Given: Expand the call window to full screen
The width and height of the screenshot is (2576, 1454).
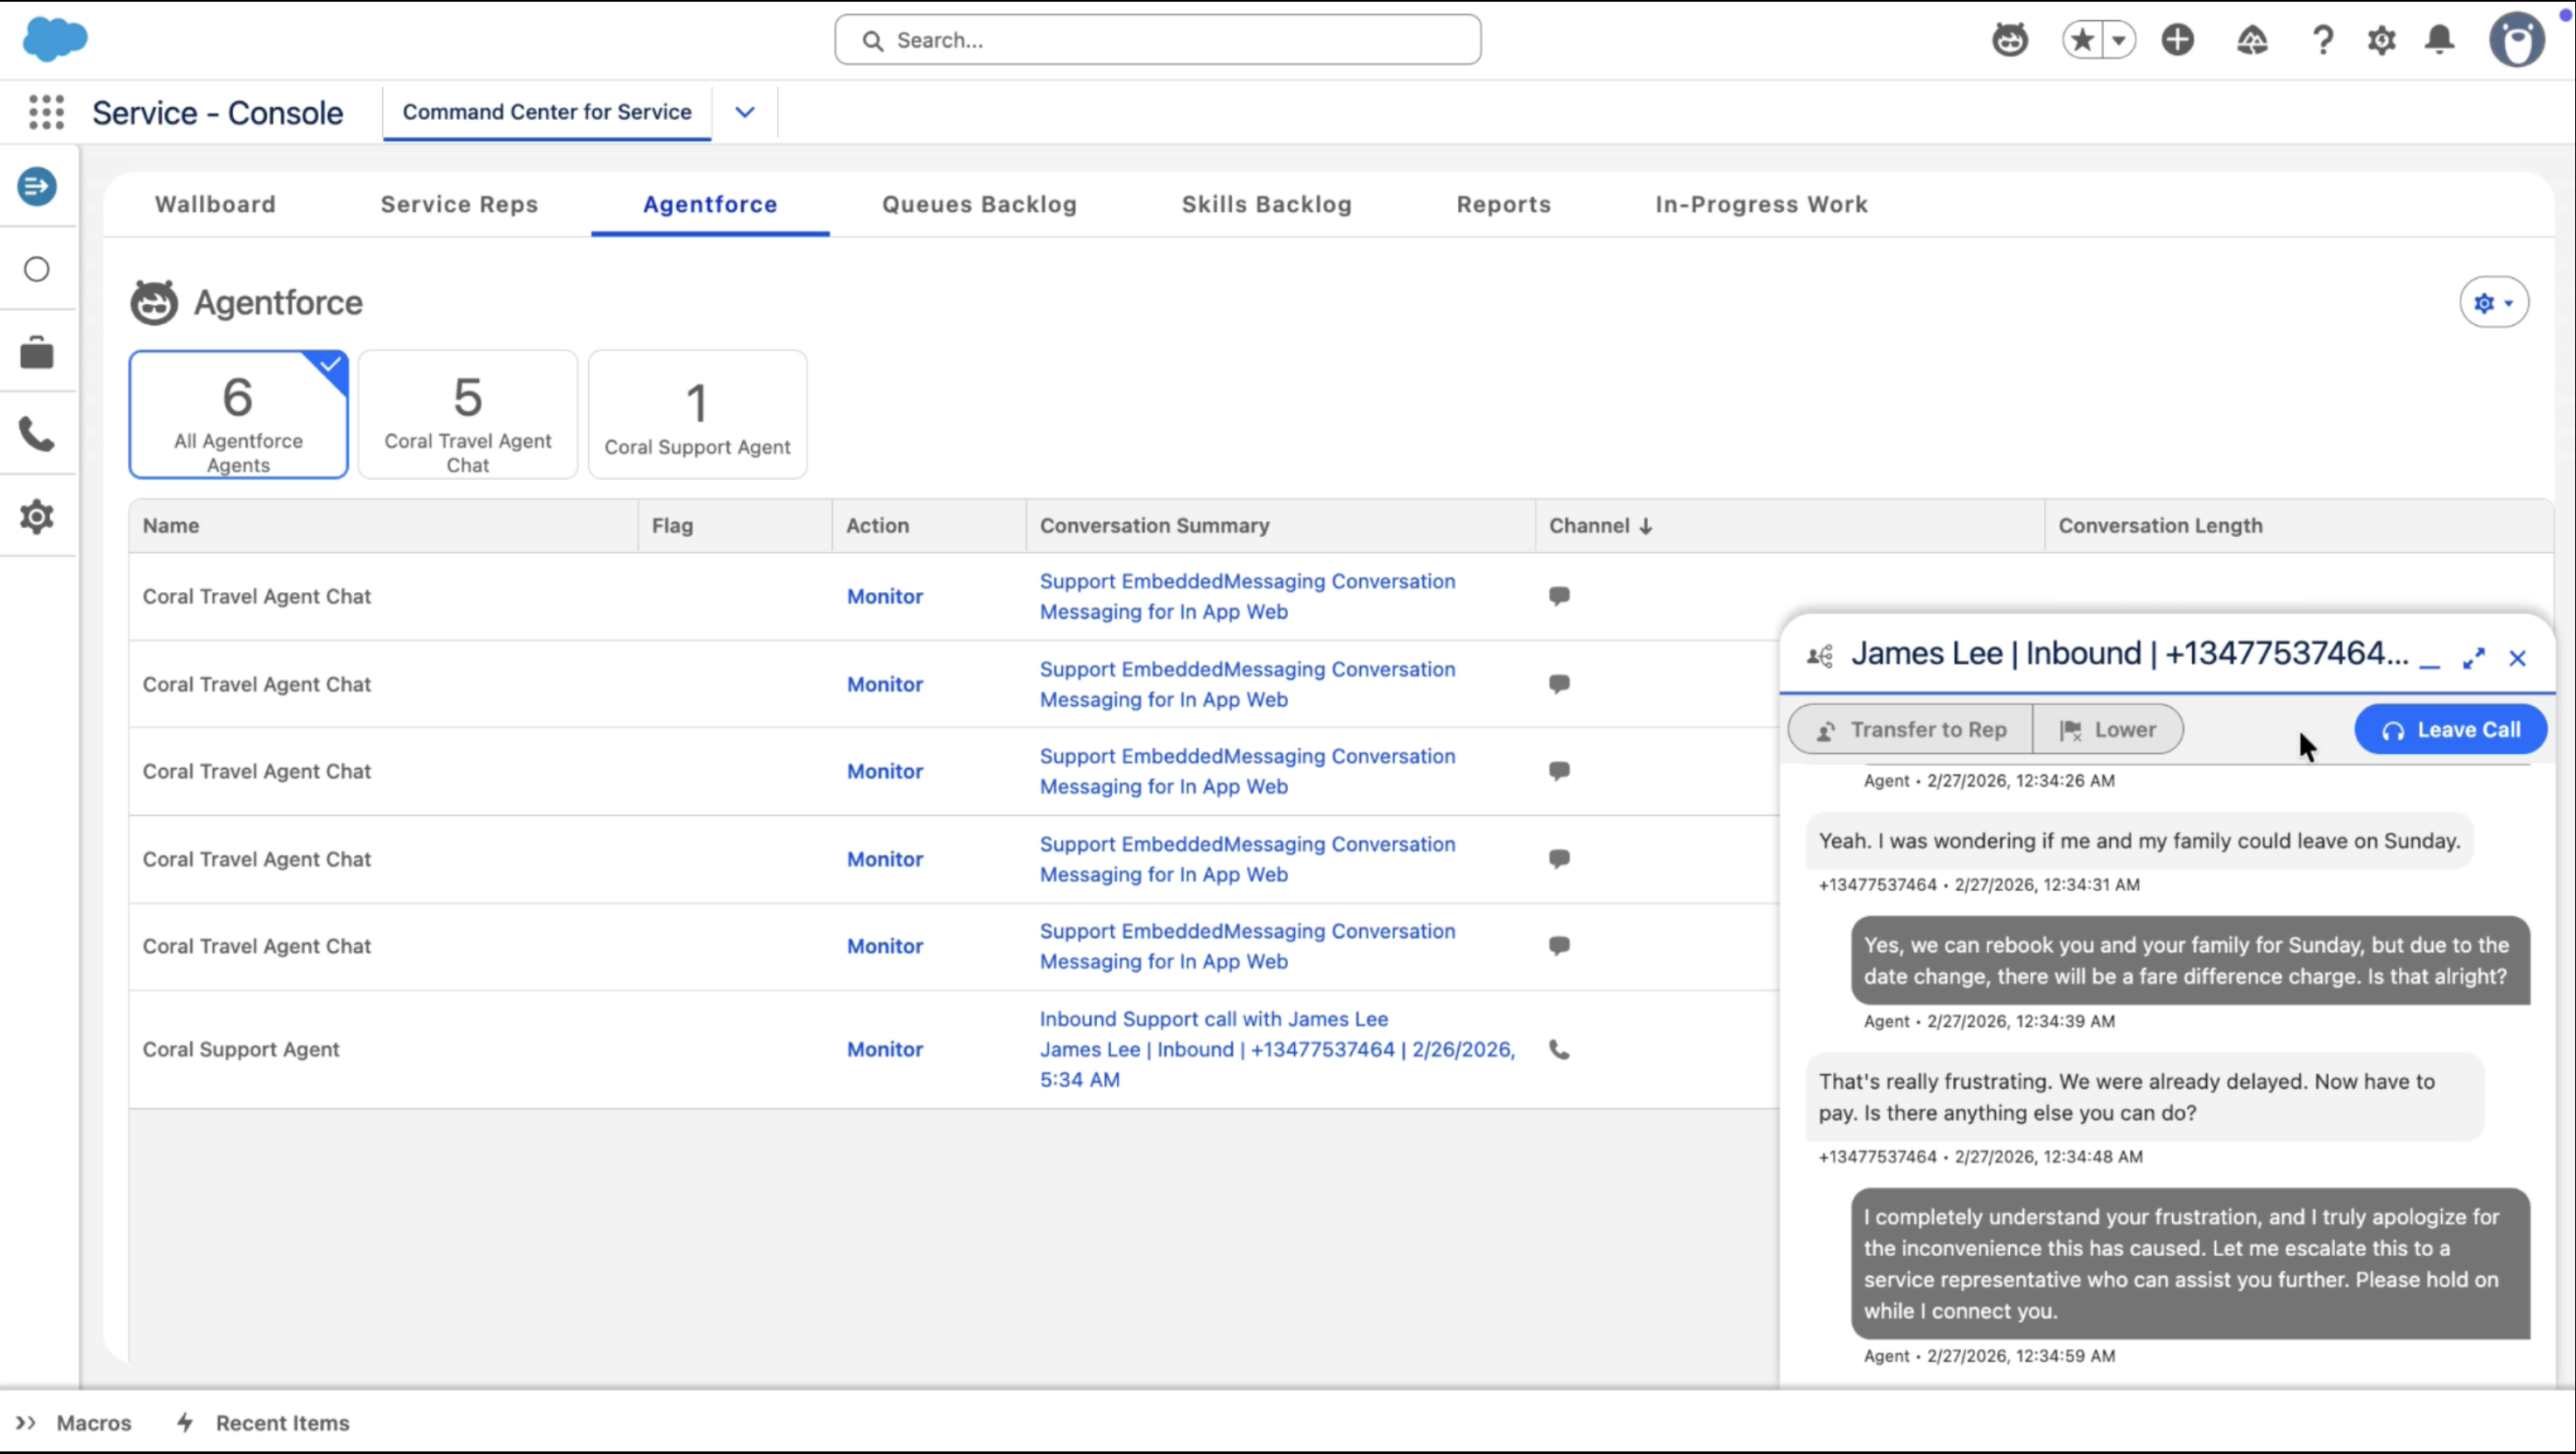Looking at the screenshot, I should click(2474, 658).
